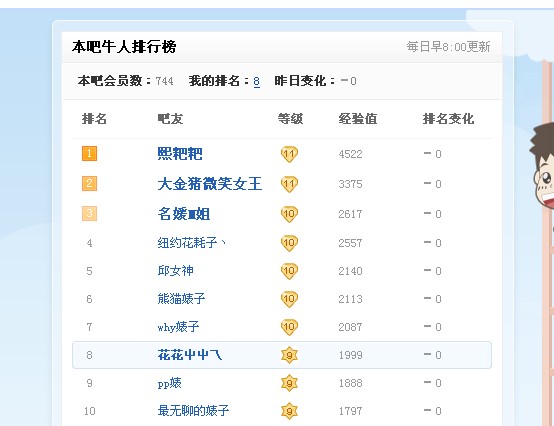Click my rank number 8 link
This screenshot has height=426, width=554.
pos(257,81)
